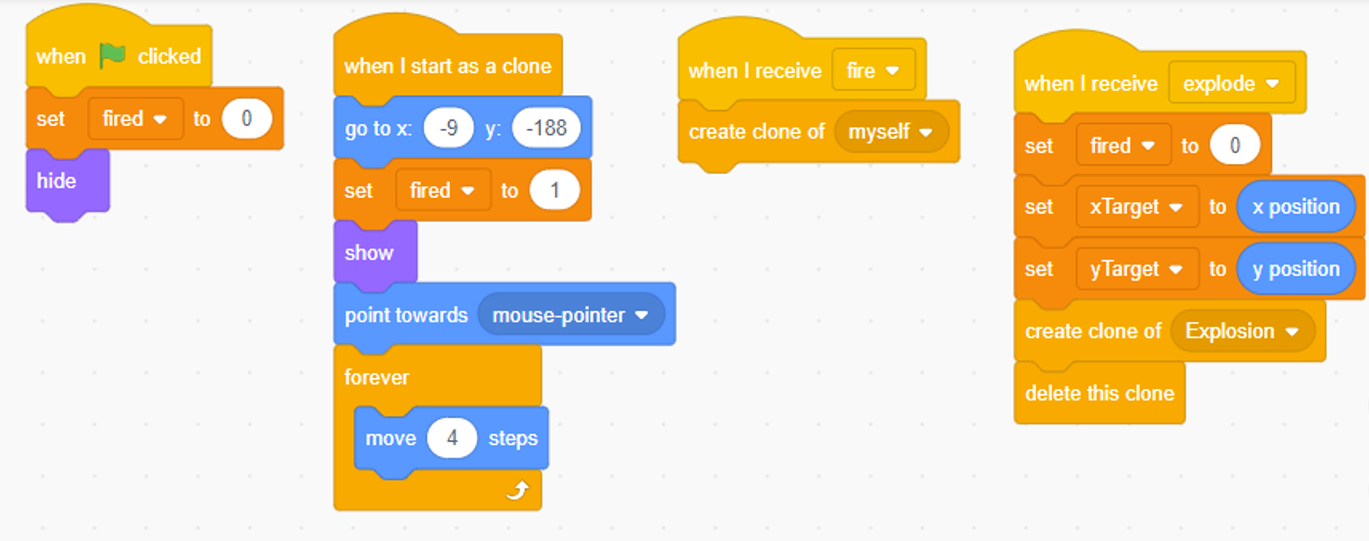Click the move 4 steps number field
This screenshot has height=541, width=1369.
click(452, 438)
